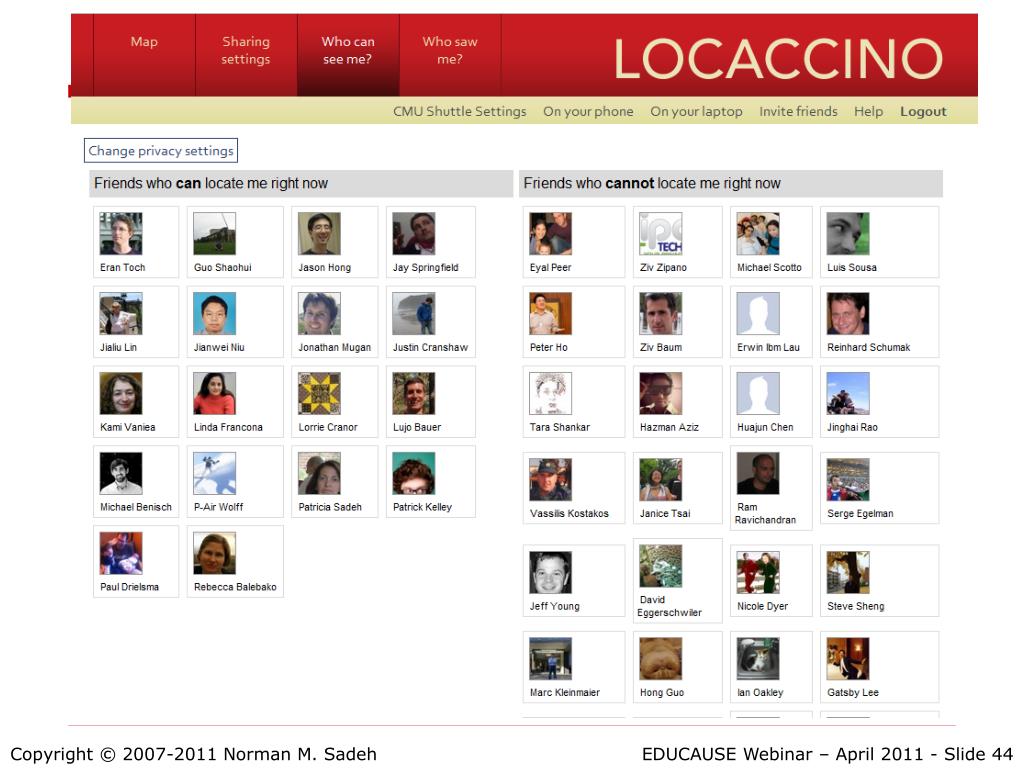Open Hazman Aziz's profile photo
The width and height of the screenshot is (1024, 768).
tap(660, 393)
